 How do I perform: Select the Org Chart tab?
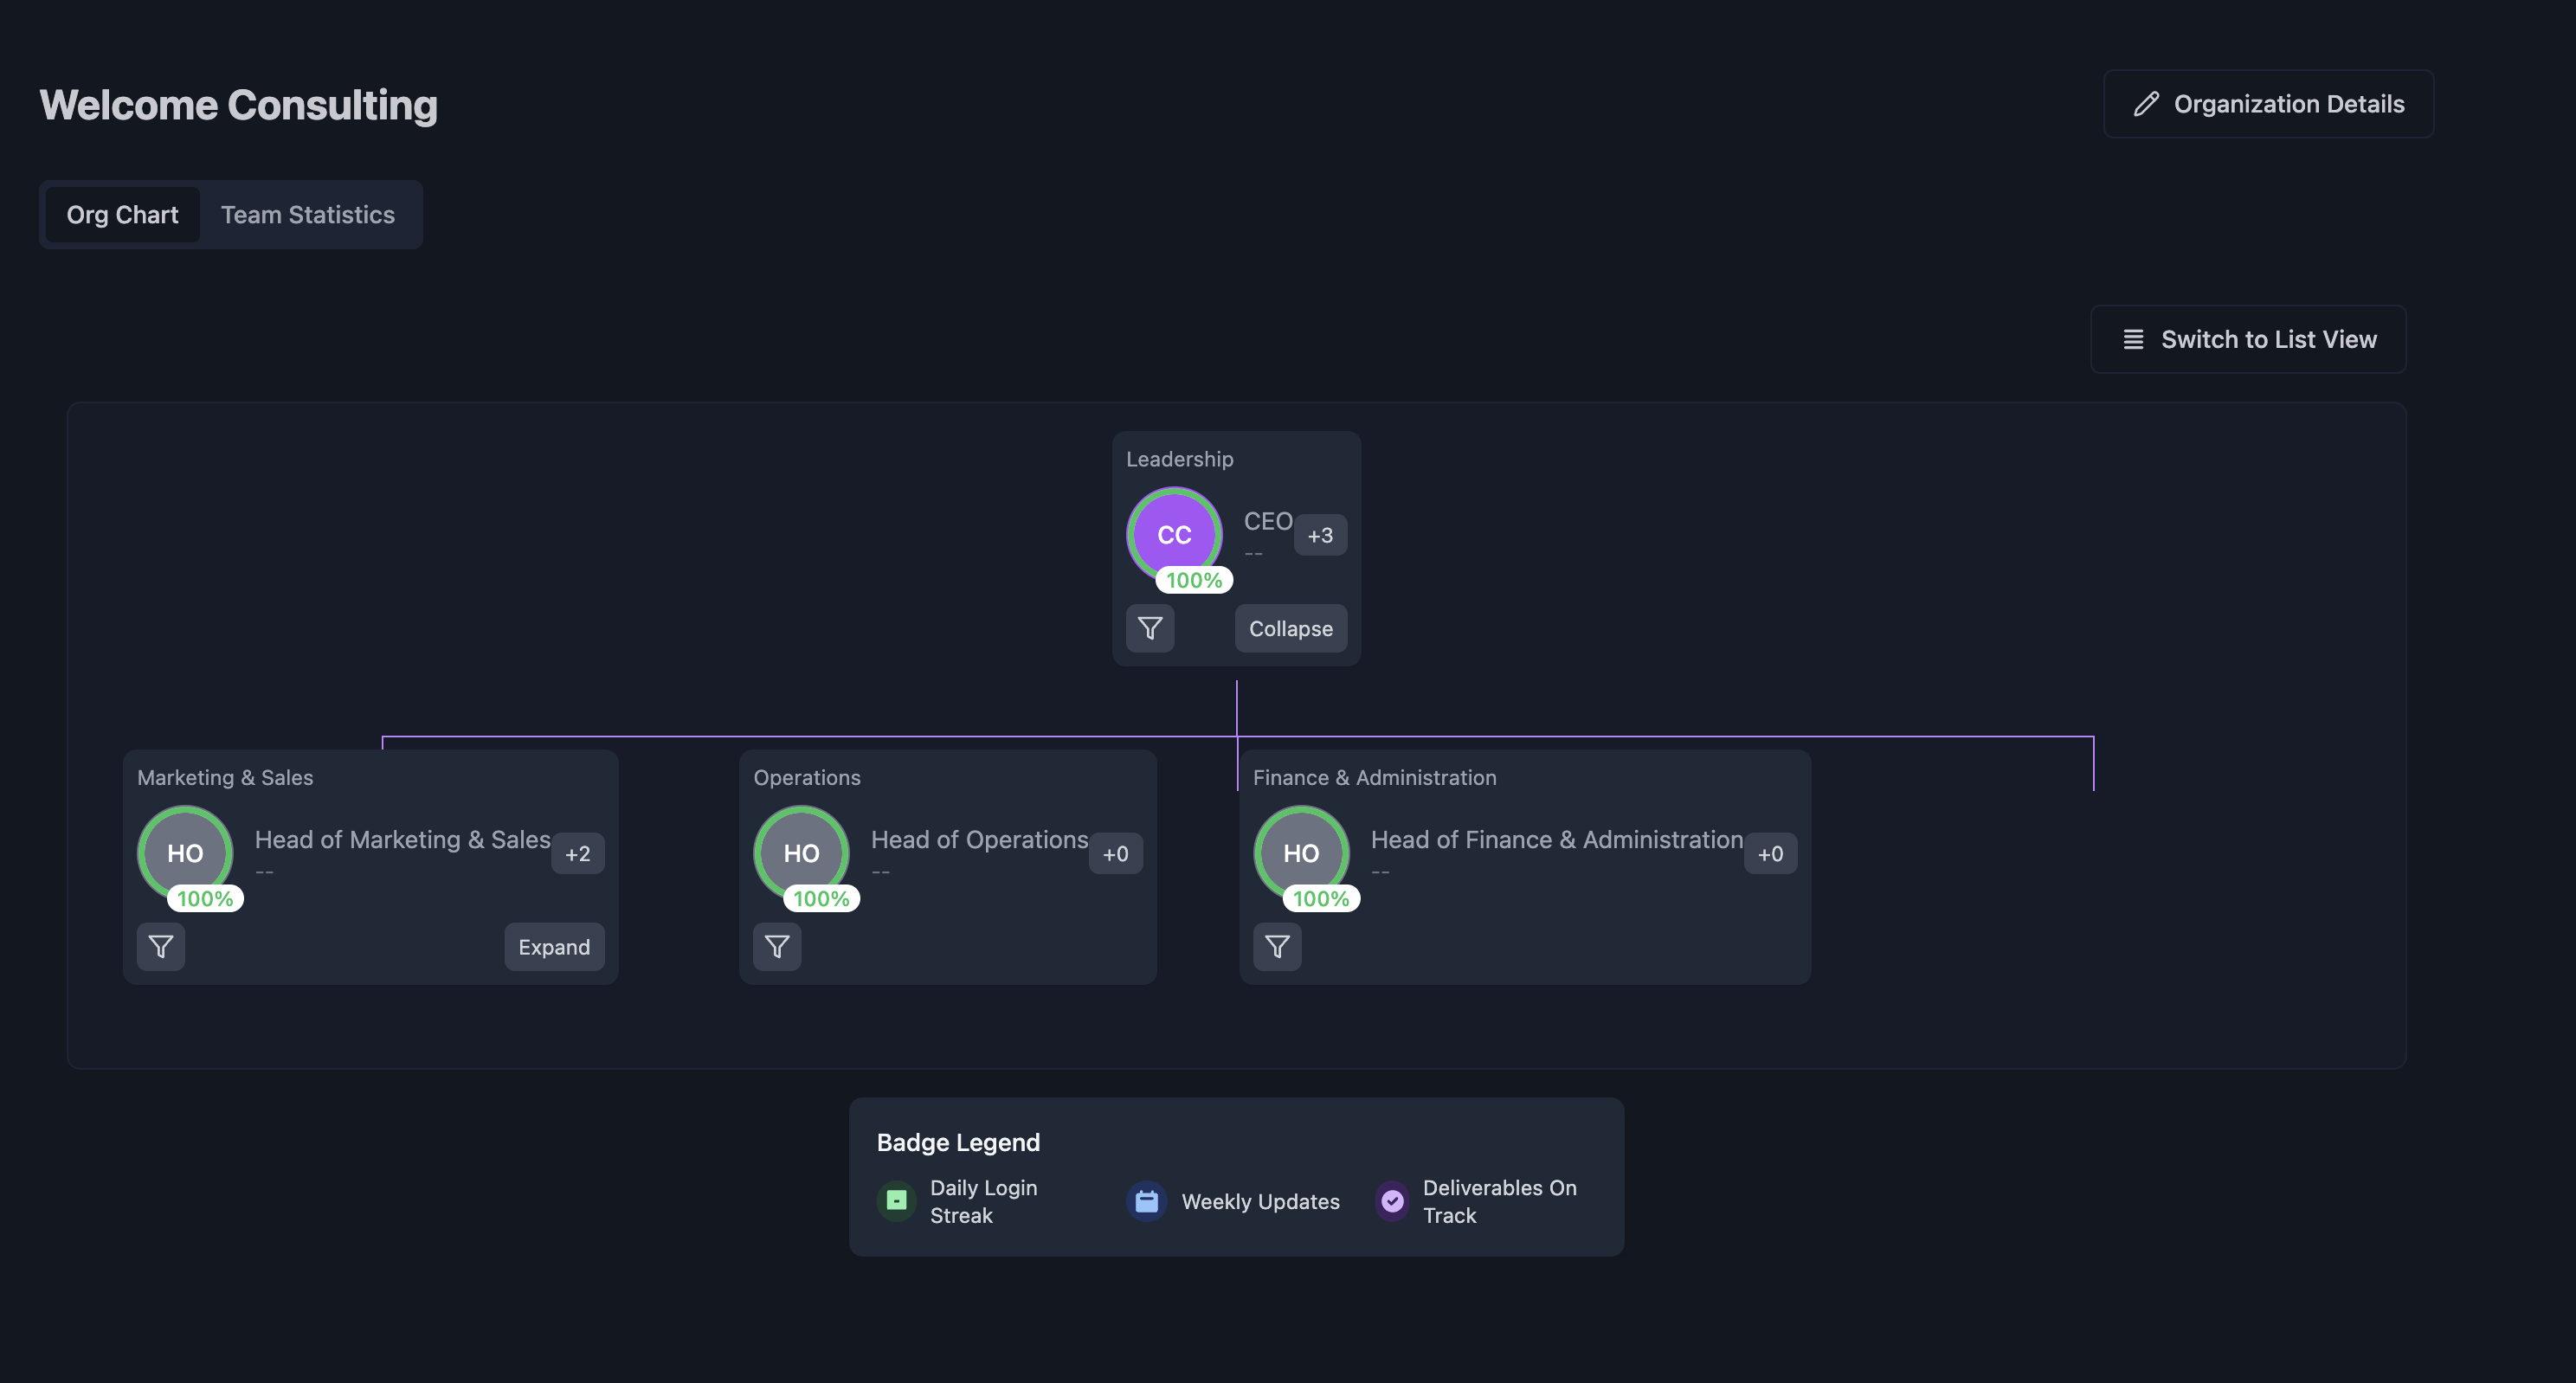[122, 215]
